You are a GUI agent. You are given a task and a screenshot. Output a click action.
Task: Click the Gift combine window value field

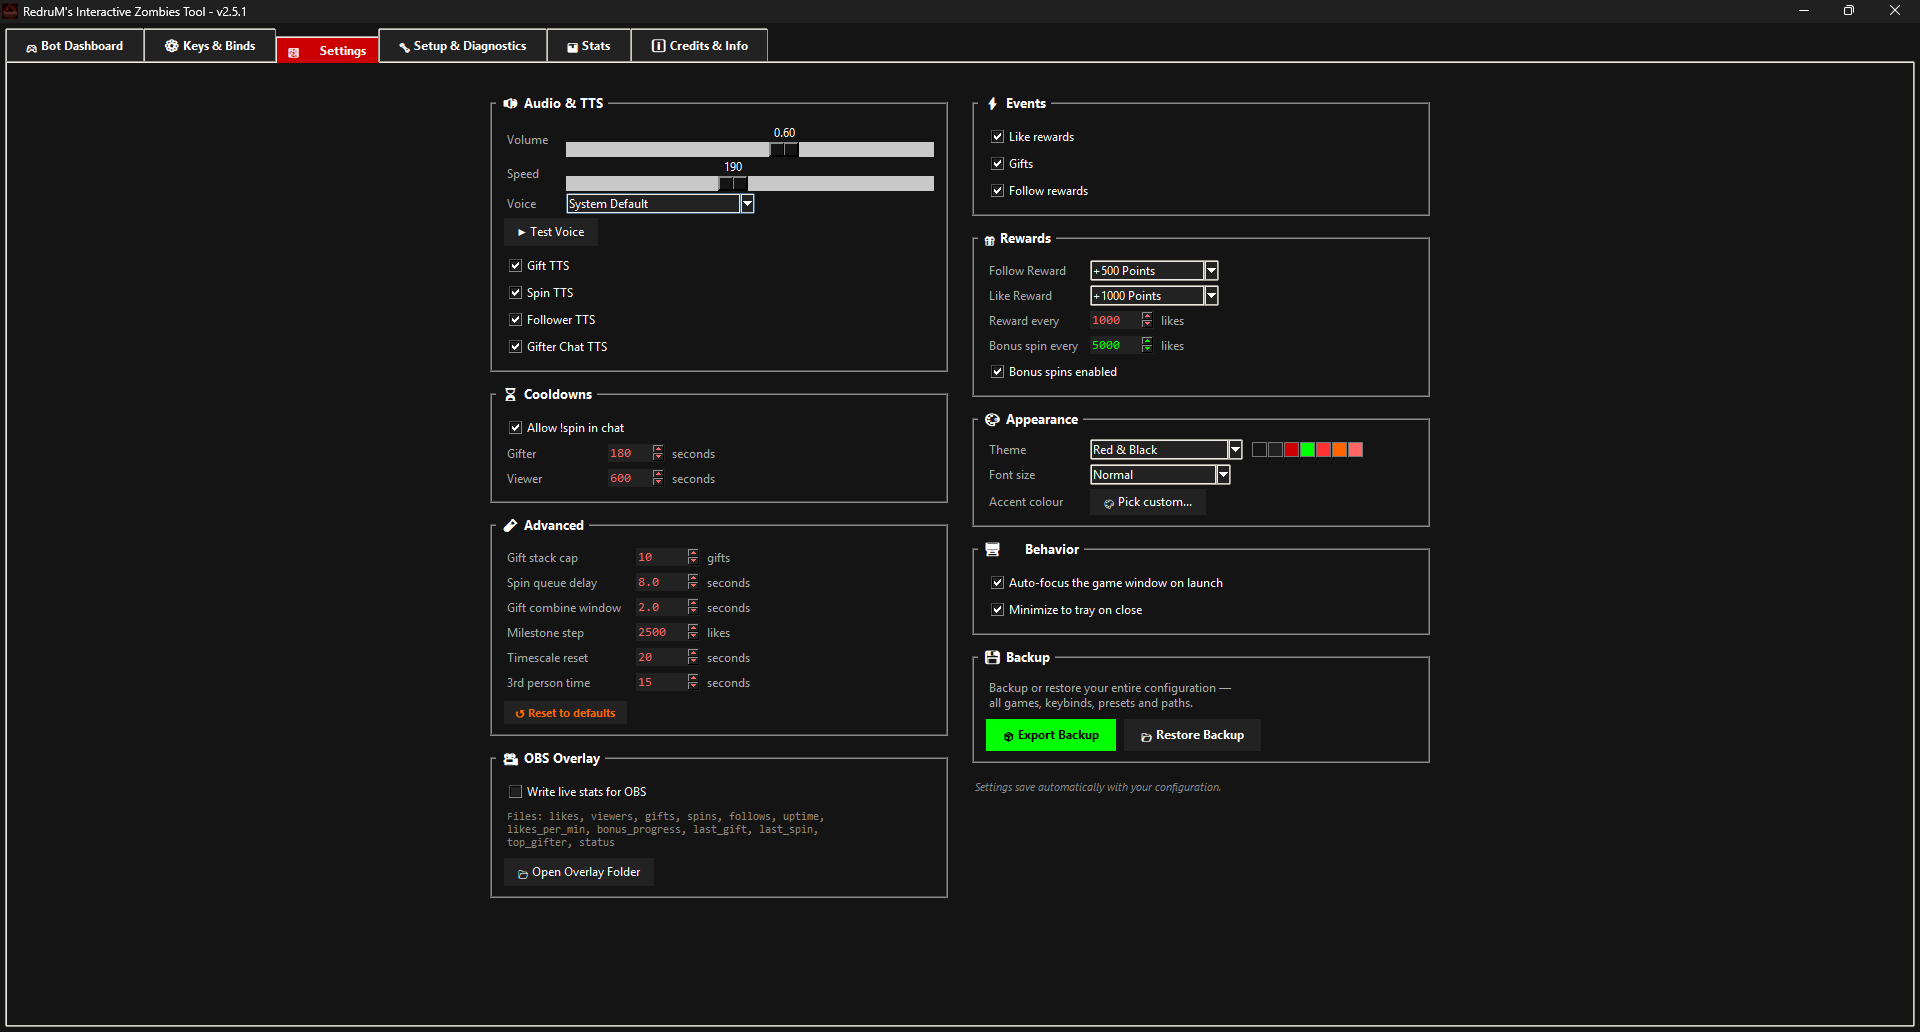point(661,608)
